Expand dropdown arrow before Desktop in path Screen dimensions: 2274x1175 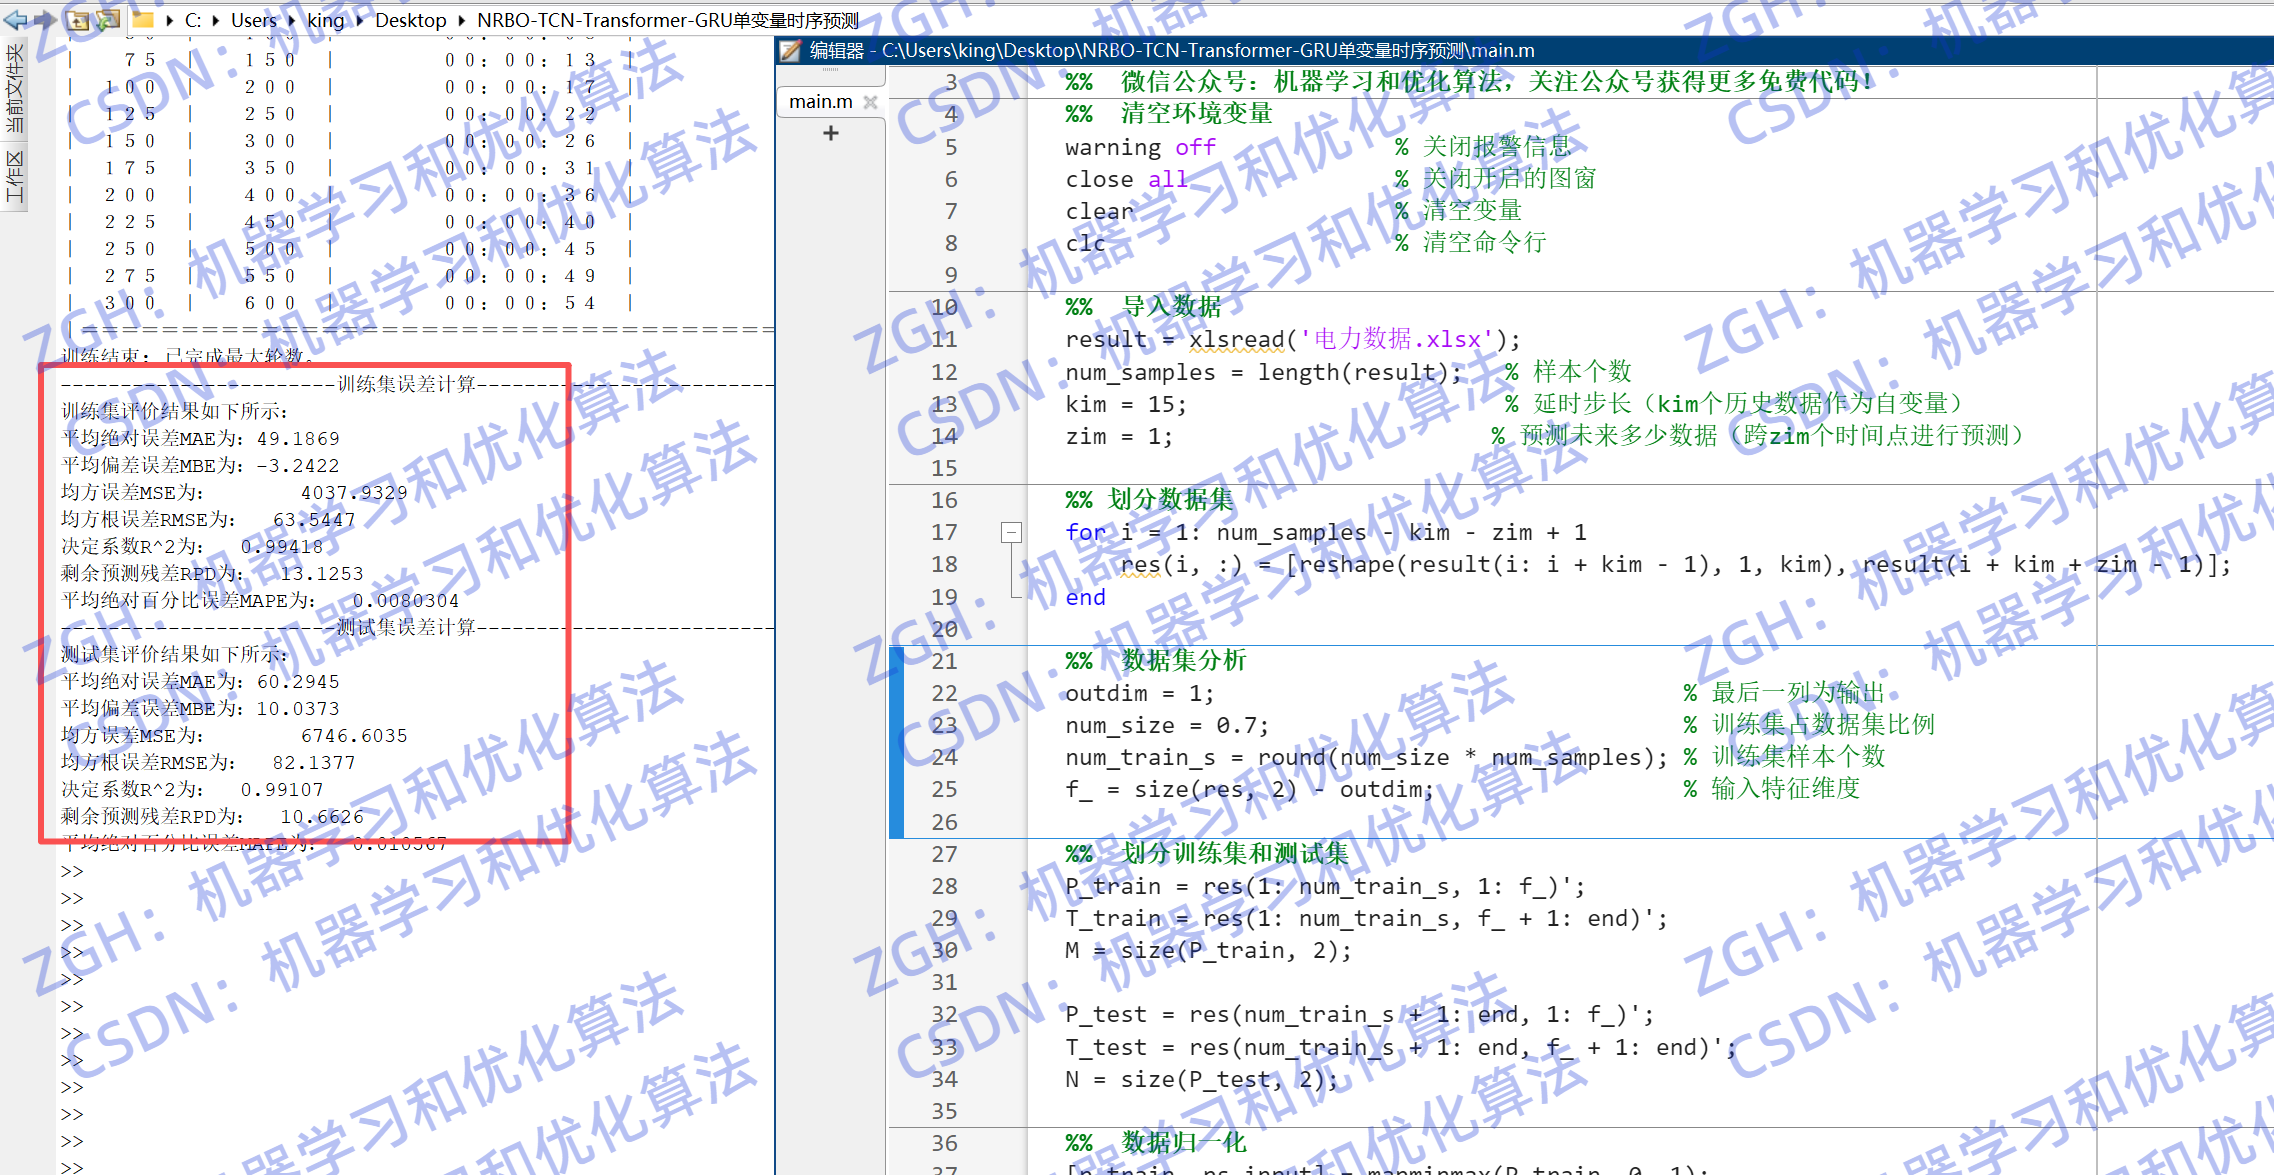pos(360,20)
